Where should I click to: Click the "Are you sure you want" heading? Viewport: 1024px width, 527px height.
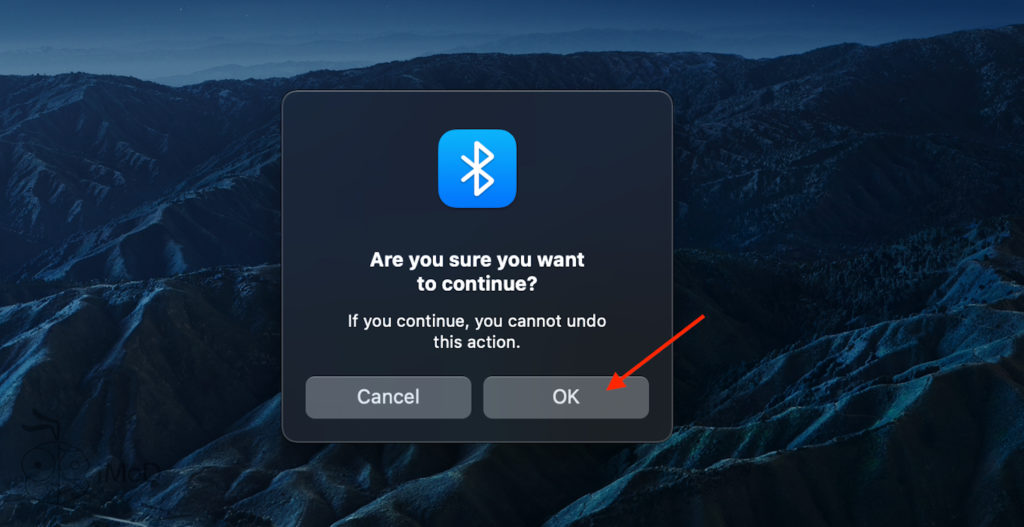click(x=477, y=260)
